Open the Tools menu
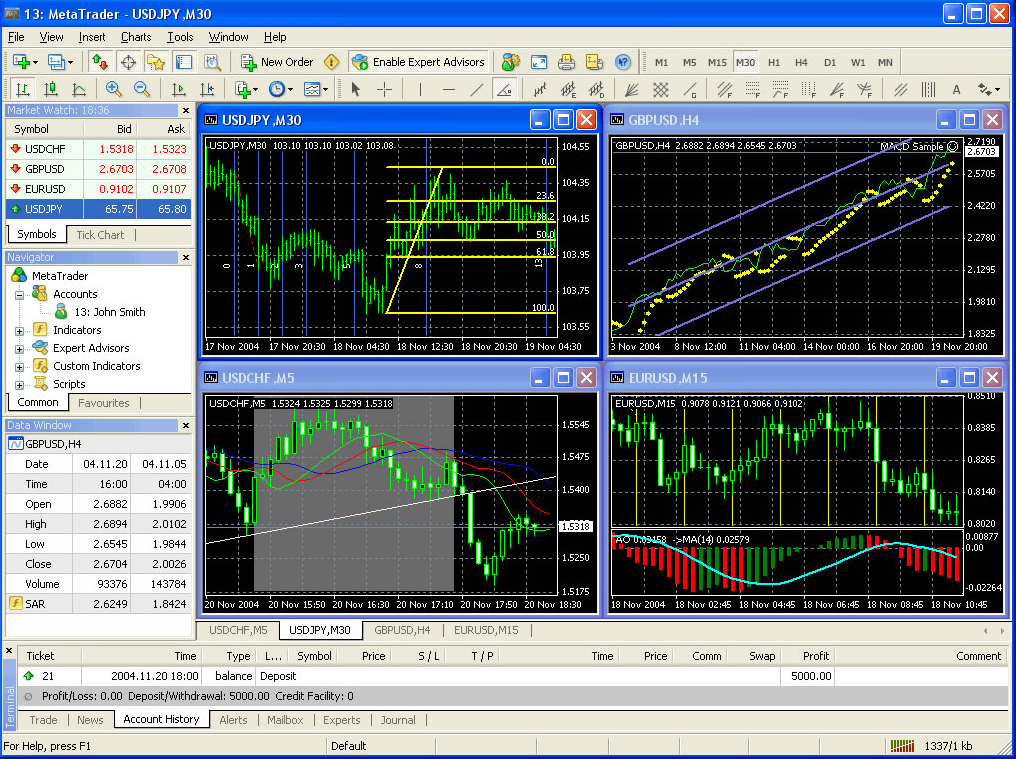The width and height of the screenshot is (1016, 759). [180, 37]
